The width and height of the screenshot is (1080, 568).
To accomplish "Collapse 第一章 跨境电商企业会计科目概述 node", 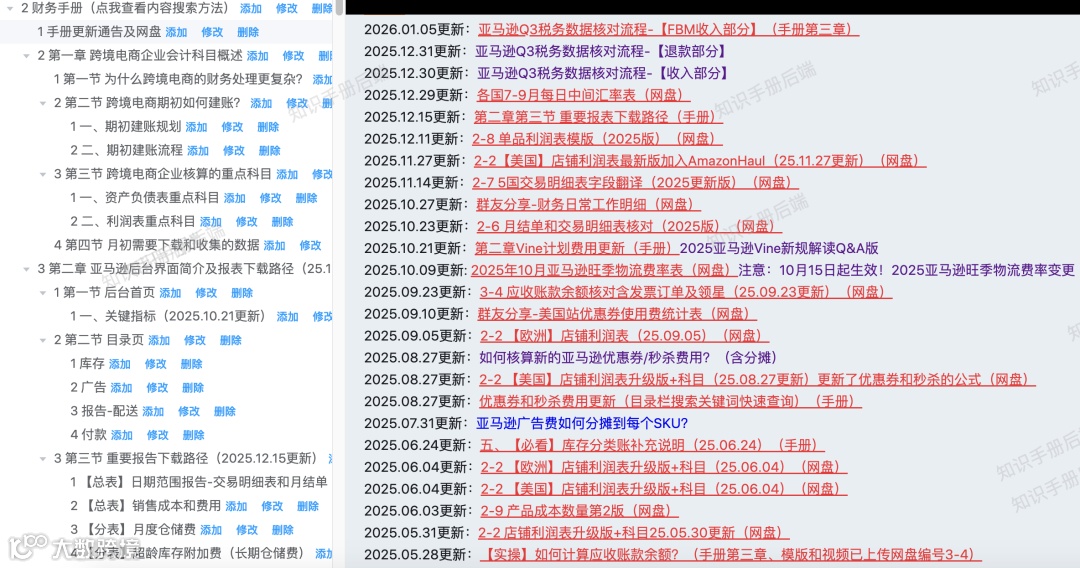I will click(26, 56).
